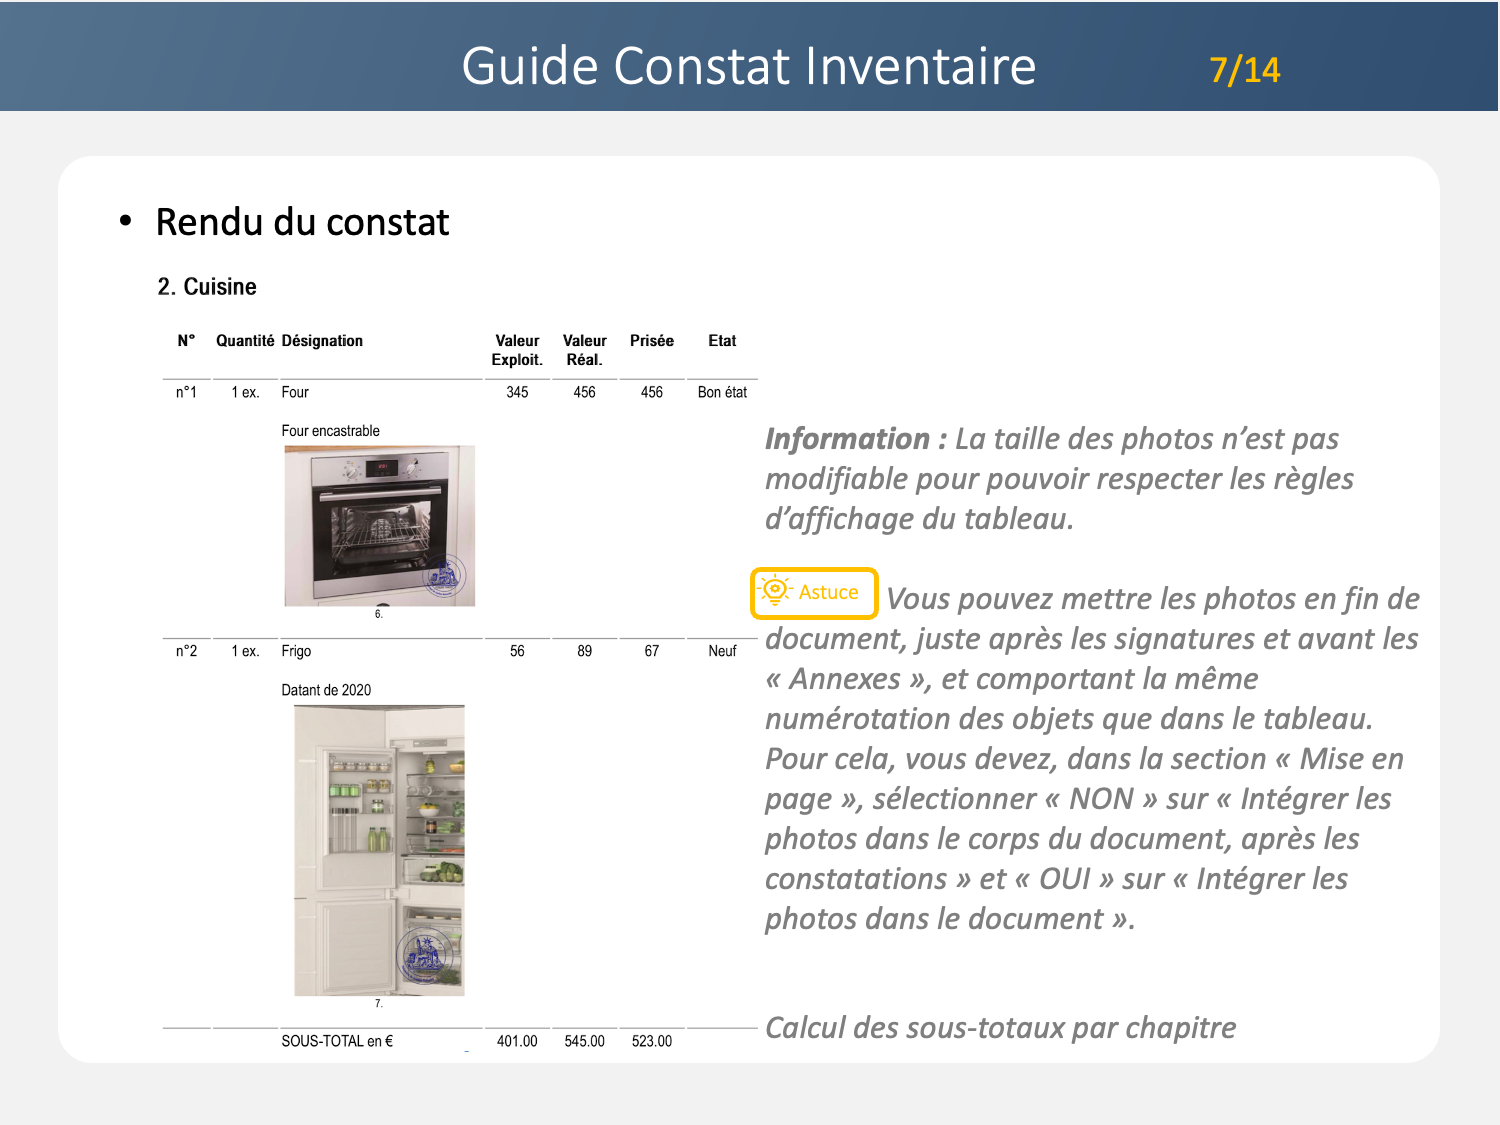Click the Bon état cell

[722, 392]
